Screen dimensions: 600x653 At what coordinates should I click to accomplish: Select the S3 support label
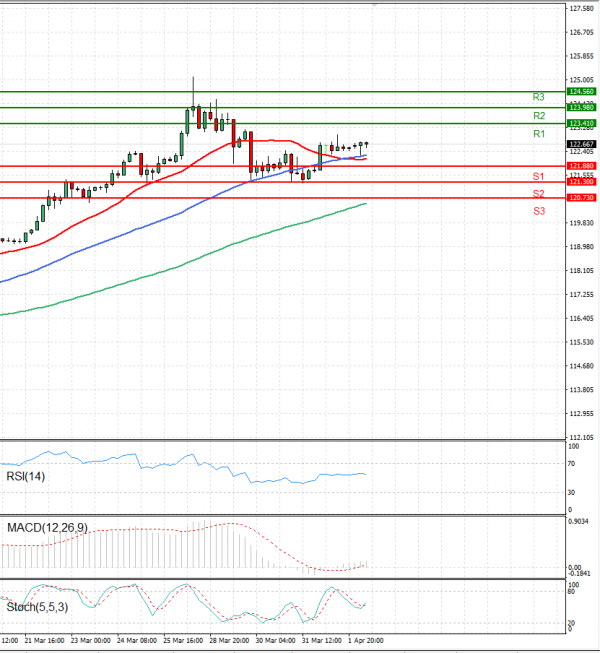[x=538, y=211]
